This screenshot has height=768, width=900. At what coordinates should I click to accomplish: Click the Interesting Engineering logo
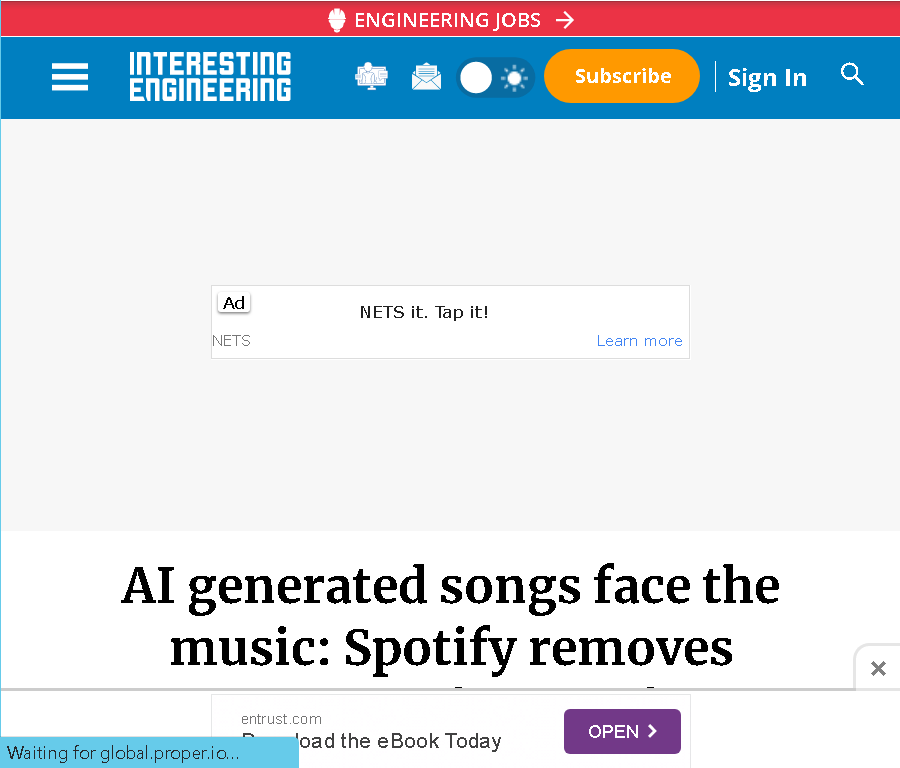click(210, 76)
